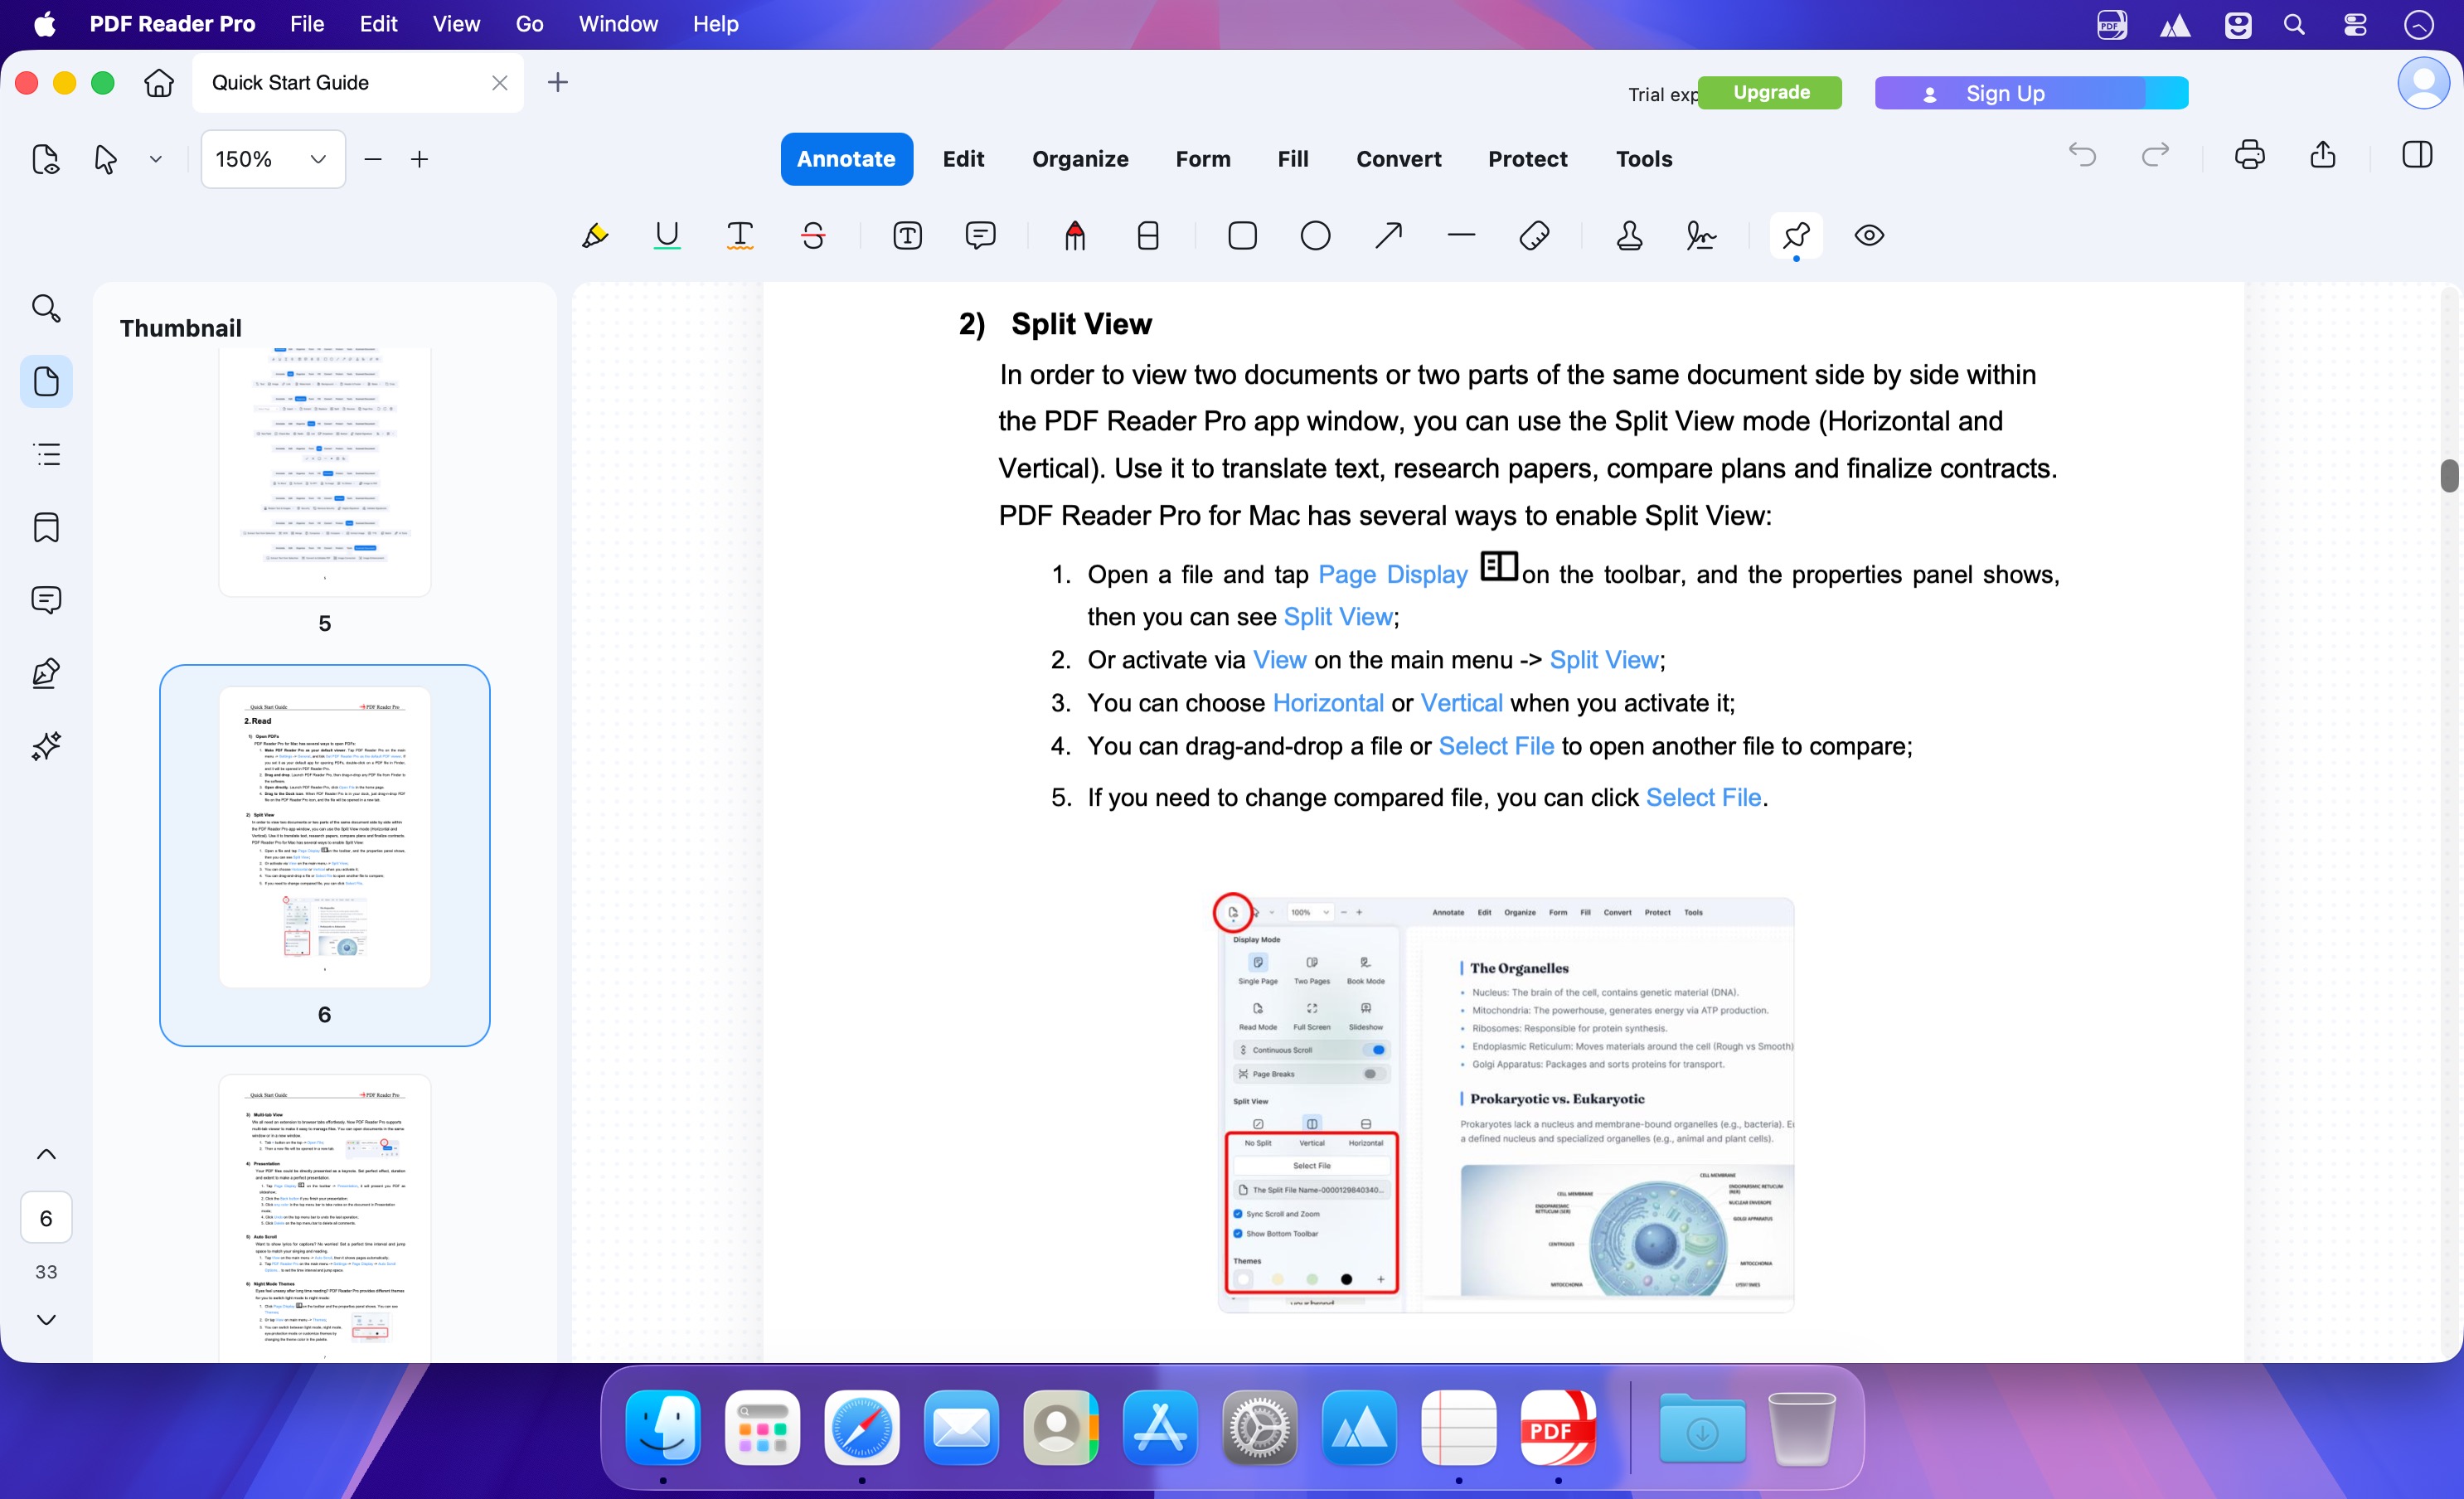Toggle the right properties side panel
This screenshot has width=2464, height=1499.
click(2417, 155)
